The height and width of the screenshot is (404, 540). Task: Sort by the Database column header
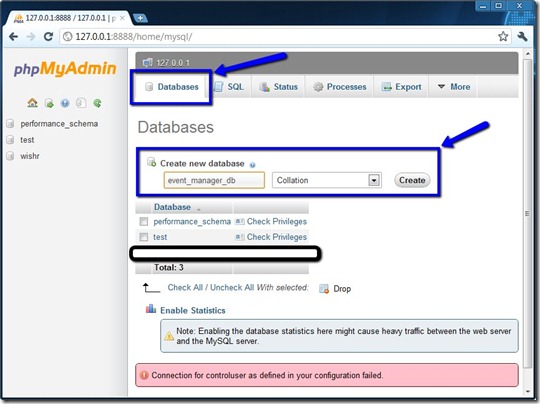click(x=172, y=207)
